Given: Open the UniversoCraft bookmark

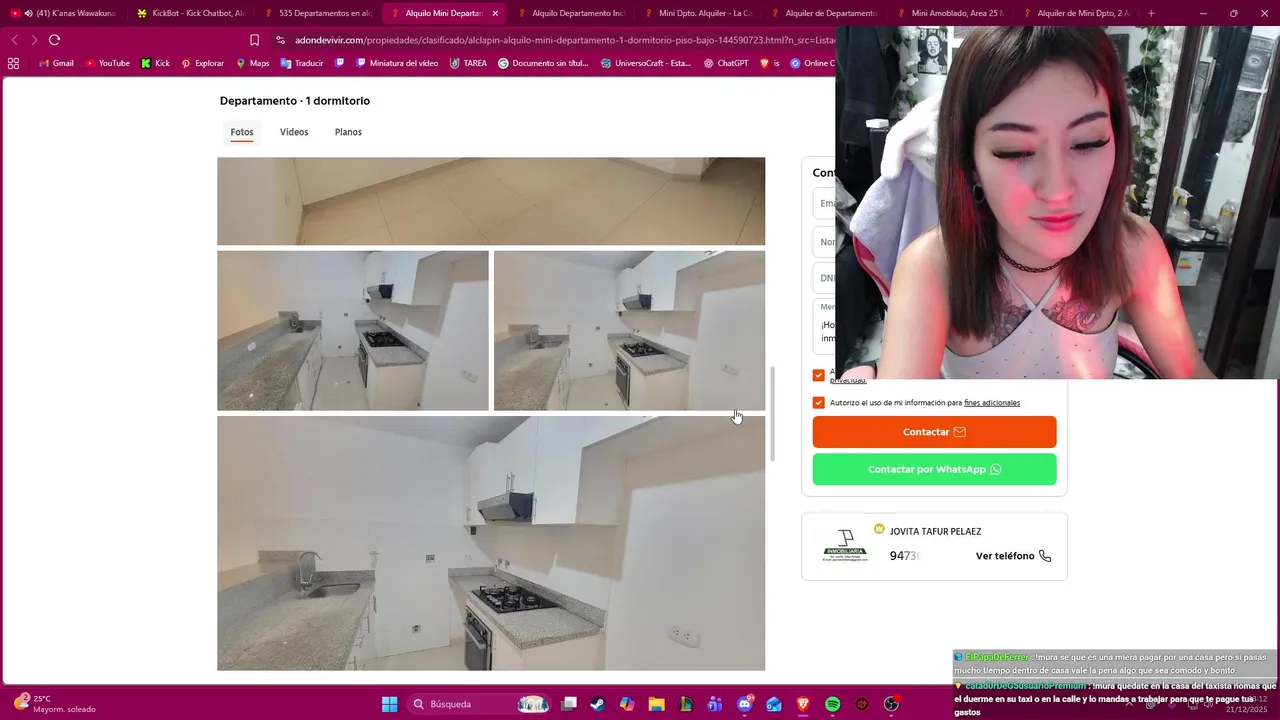Looking at the screenshot, I should [x=646, y=63].
